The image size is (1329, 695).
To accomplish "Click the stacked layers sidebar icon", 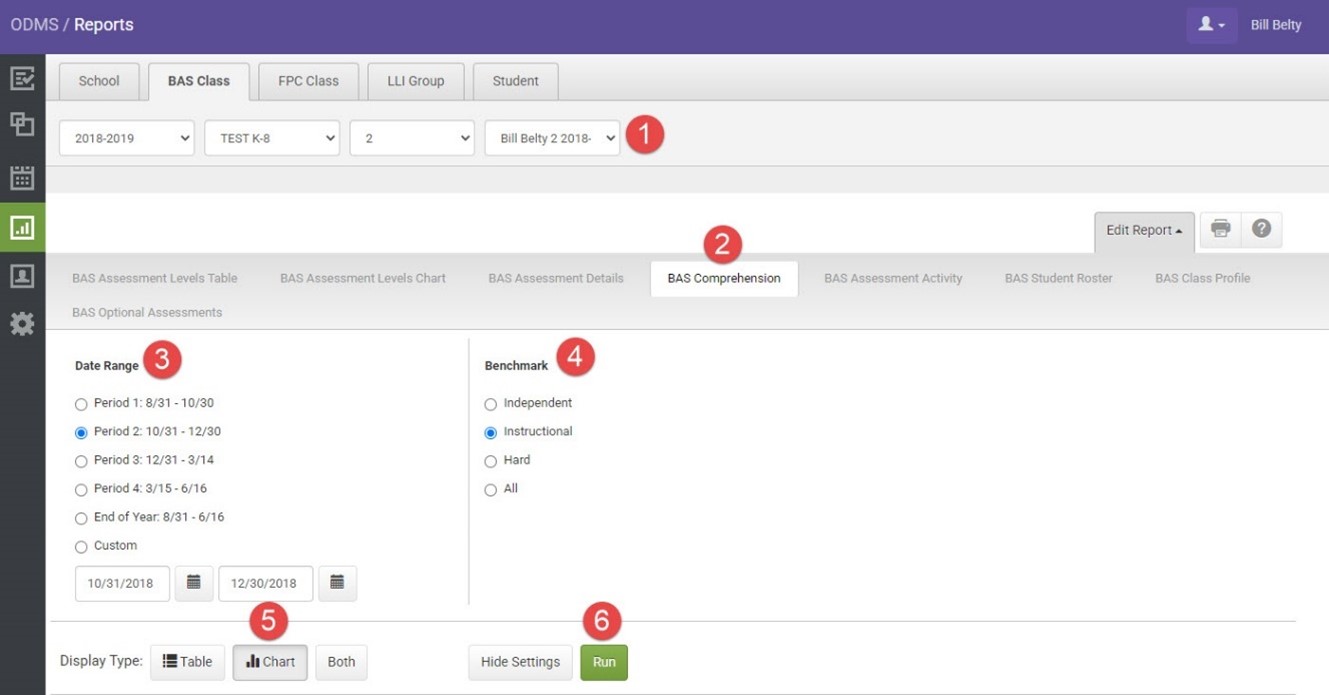I will [22, 124].
